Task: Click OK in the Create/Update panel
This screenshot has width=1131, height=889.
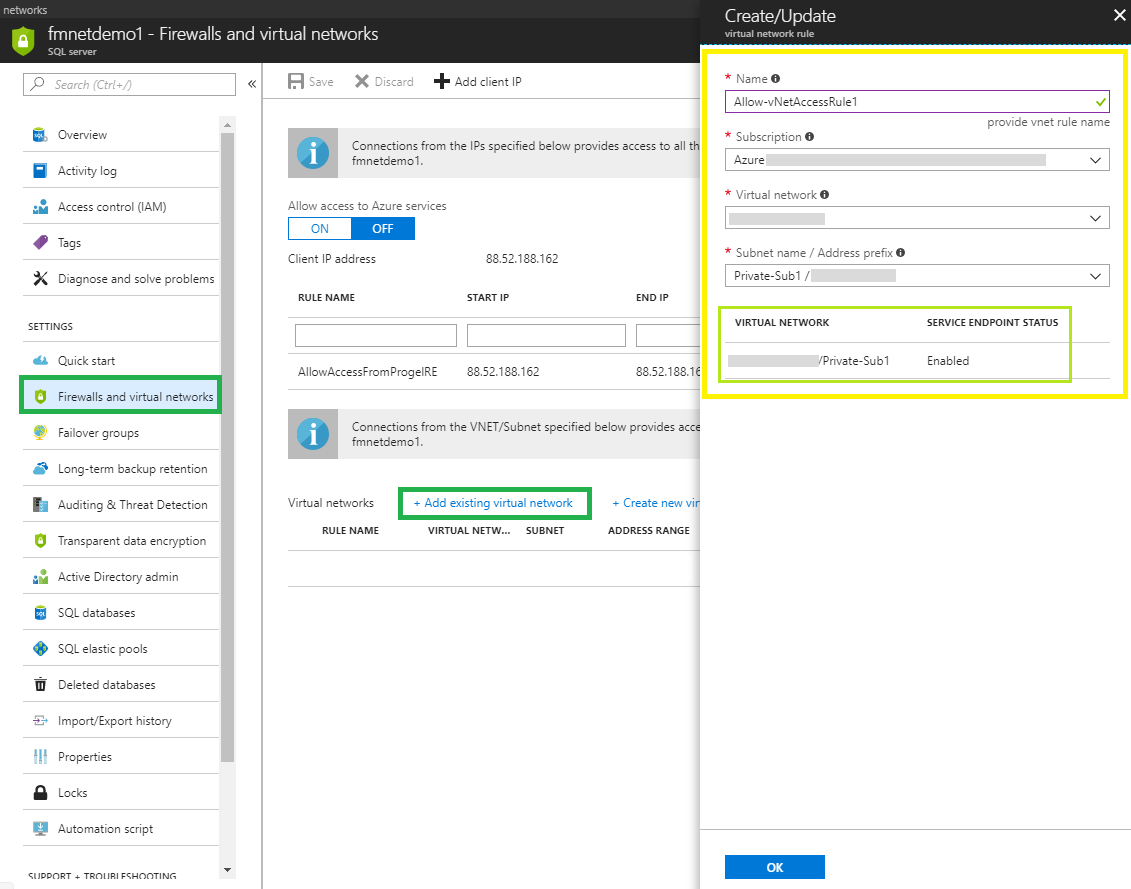Action: pos(775,867)
